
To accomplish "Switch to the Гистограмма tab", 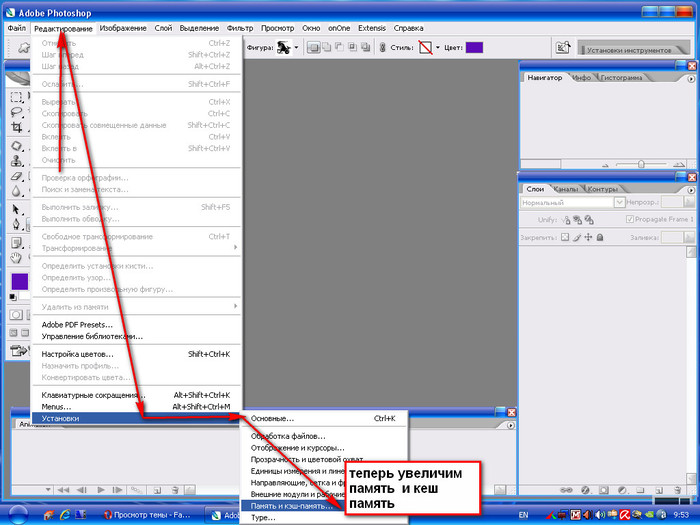I will pyautogui.click(x=621, y=78).
